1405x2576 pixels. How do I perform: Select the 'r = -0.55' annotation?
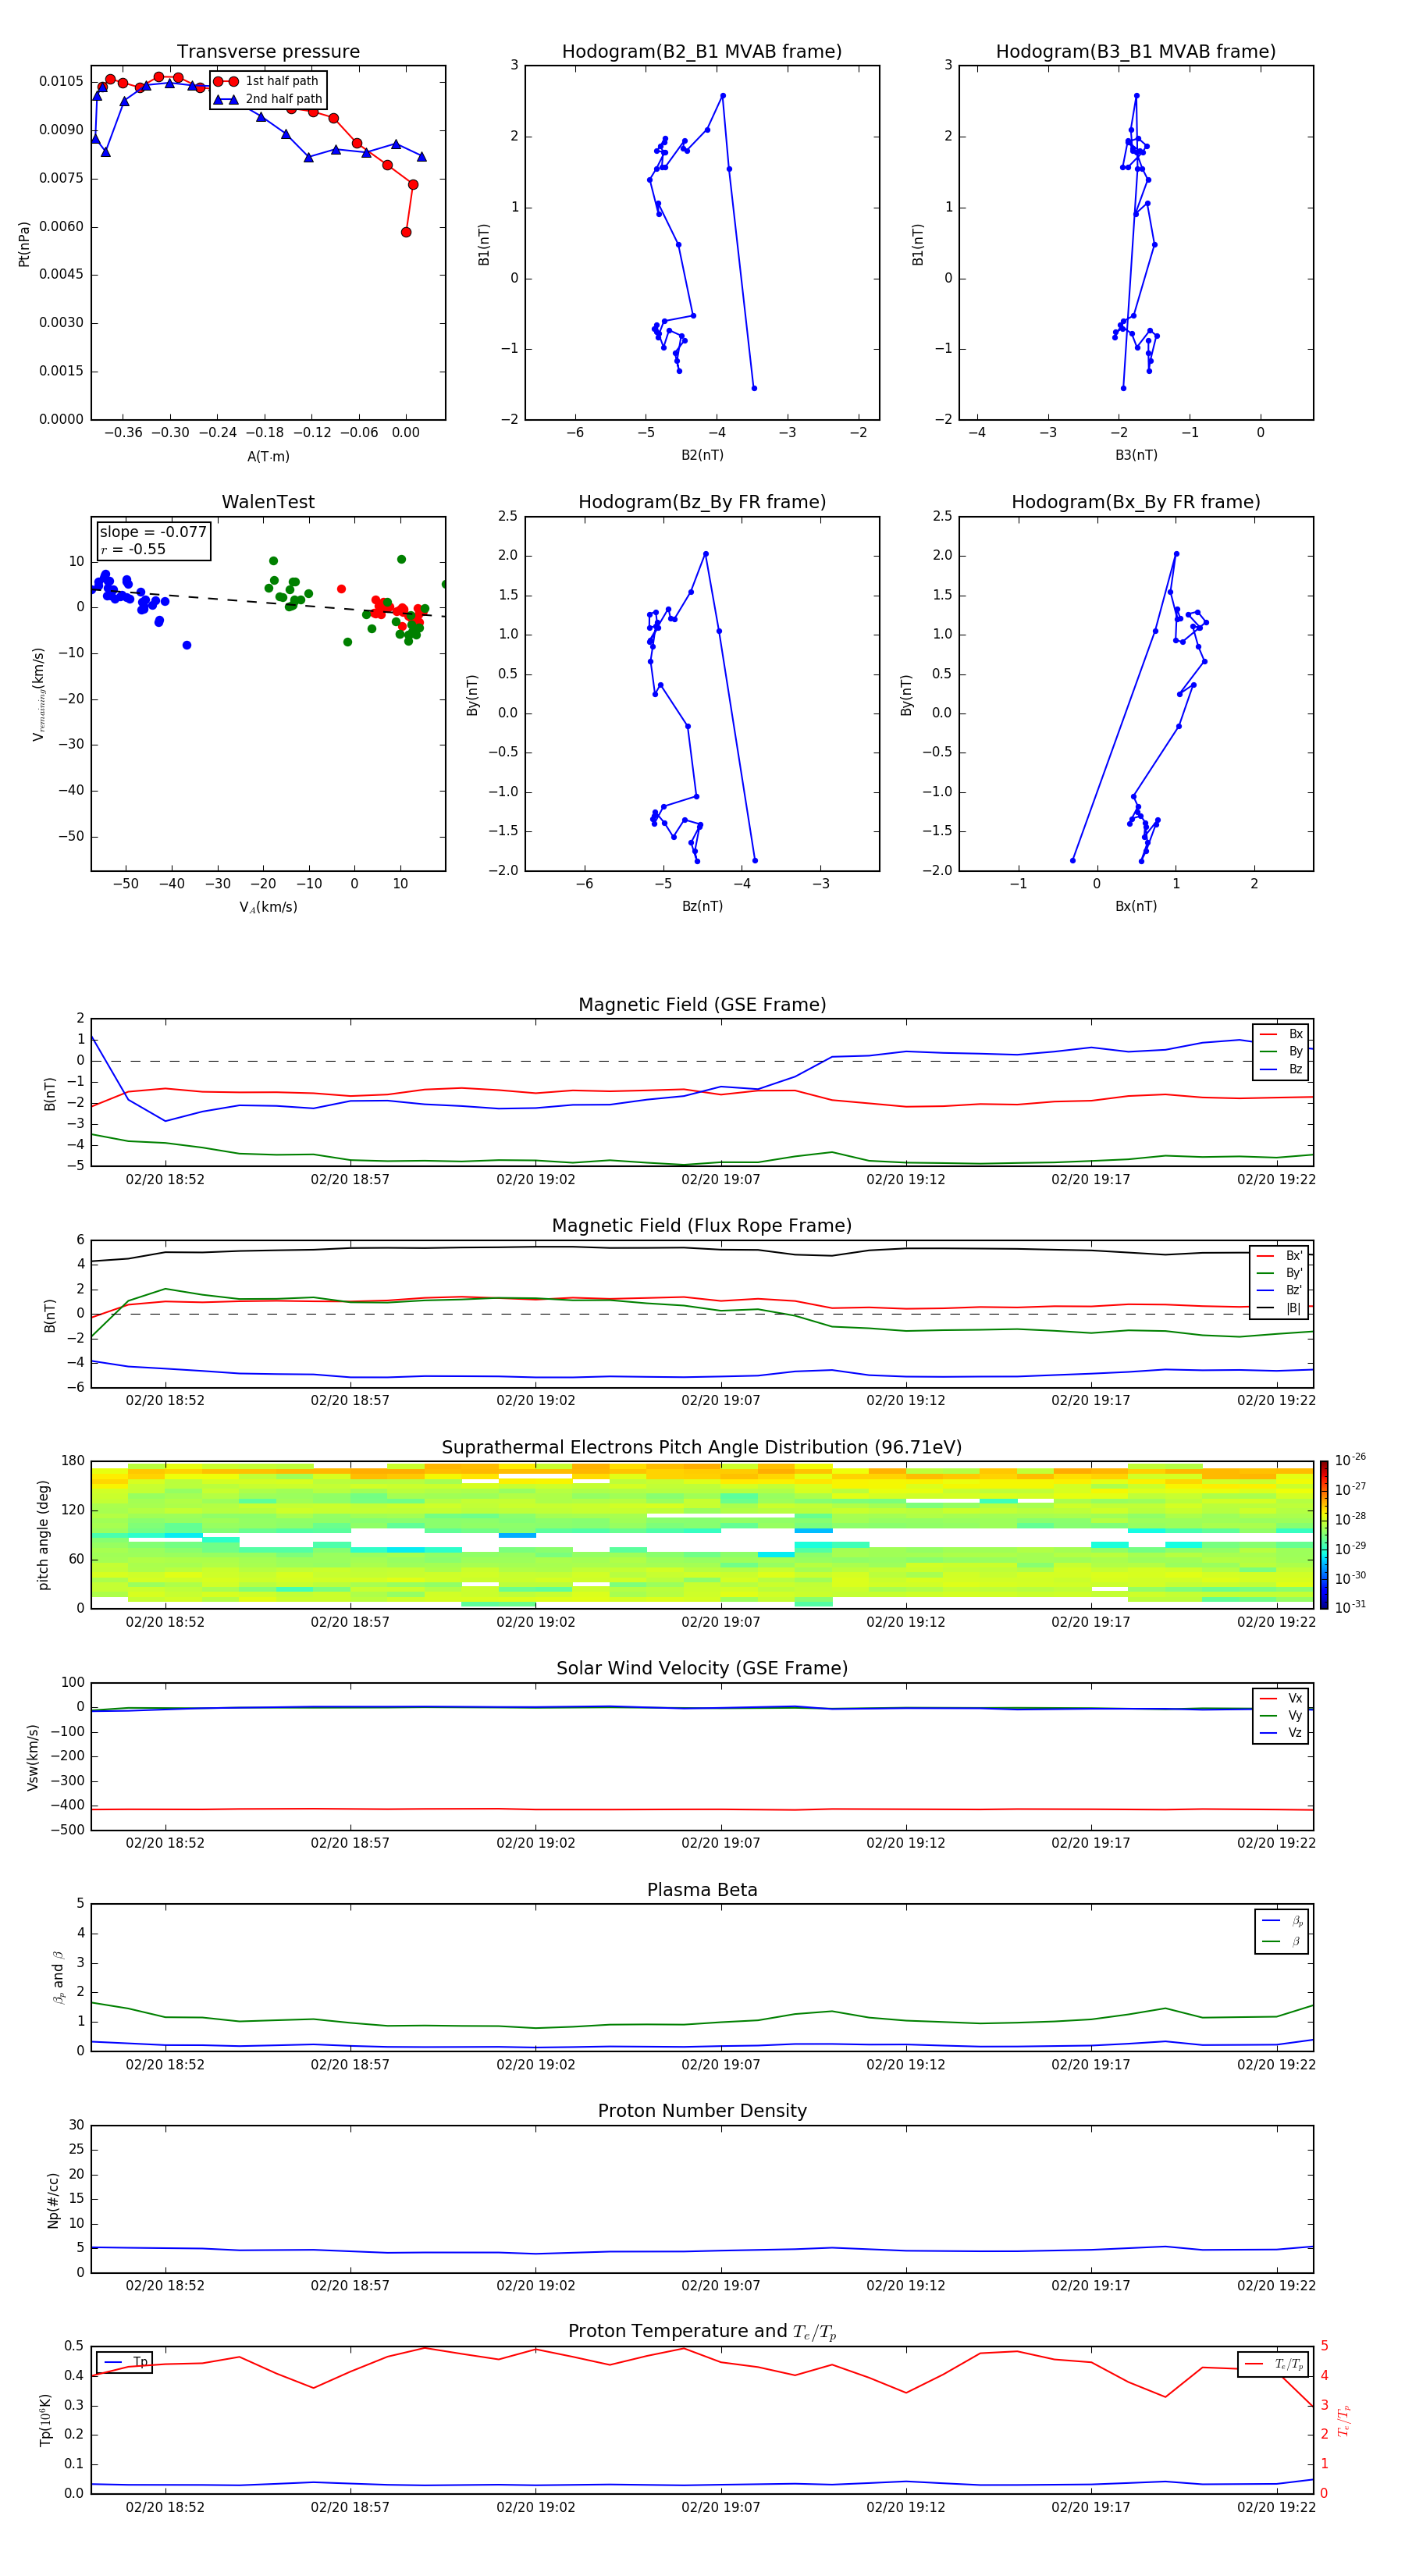click(133, 549)
